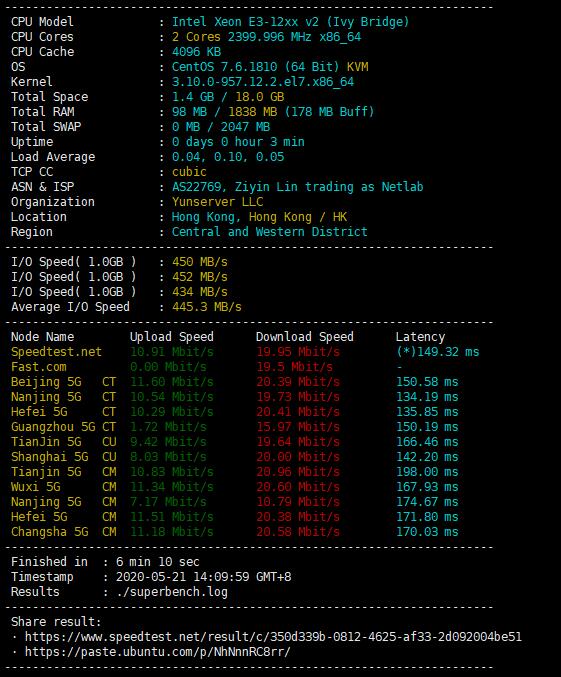Select the Yunserver LLC organization text
The height and width of the screenshot is (677, 561).
[x=217, y=202]
